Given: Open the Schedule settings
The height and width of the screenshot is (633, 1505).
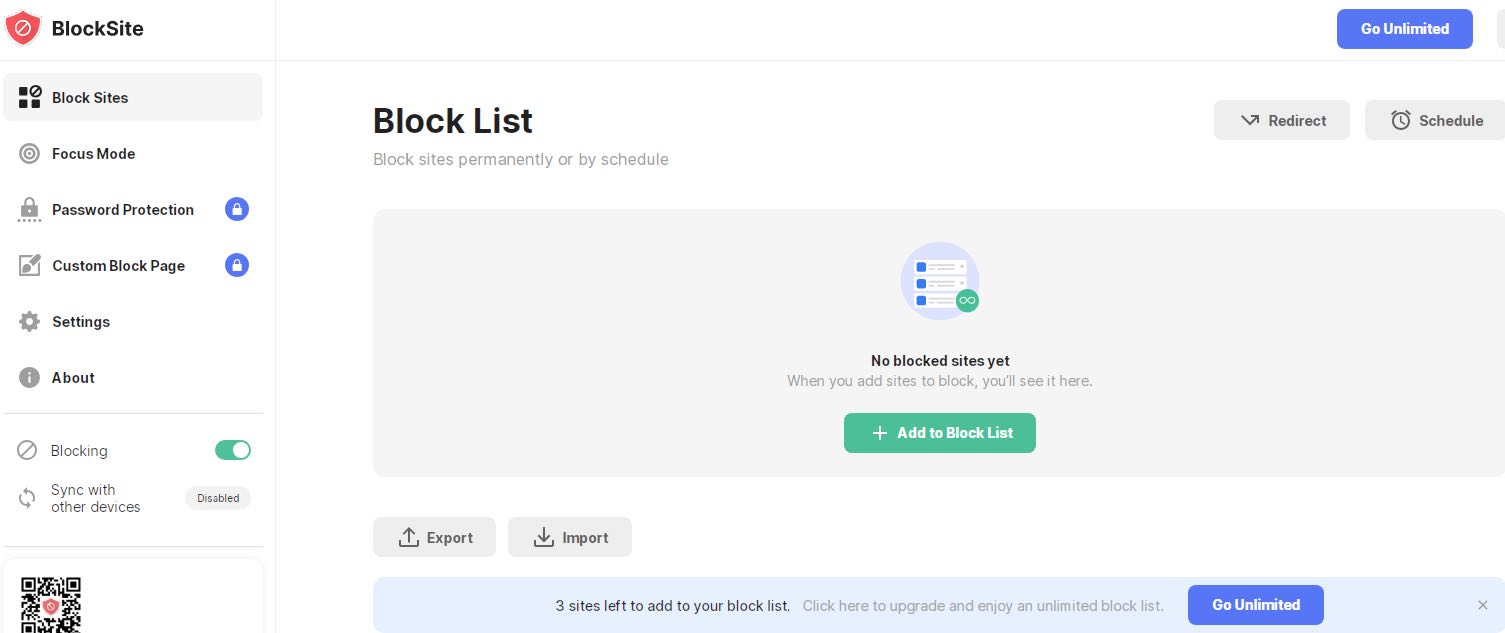Looking at the screenshot, I should click(x=1436, y=121).
